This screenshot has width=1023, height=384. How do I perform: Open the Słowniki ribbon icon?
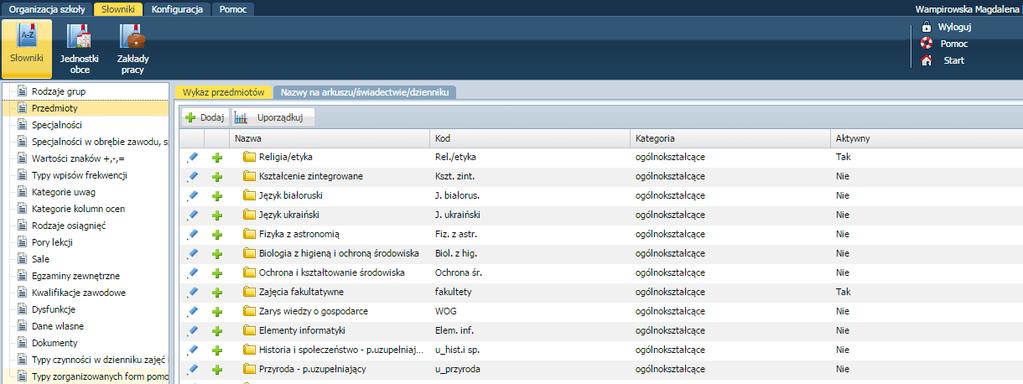tap(27, 48)
